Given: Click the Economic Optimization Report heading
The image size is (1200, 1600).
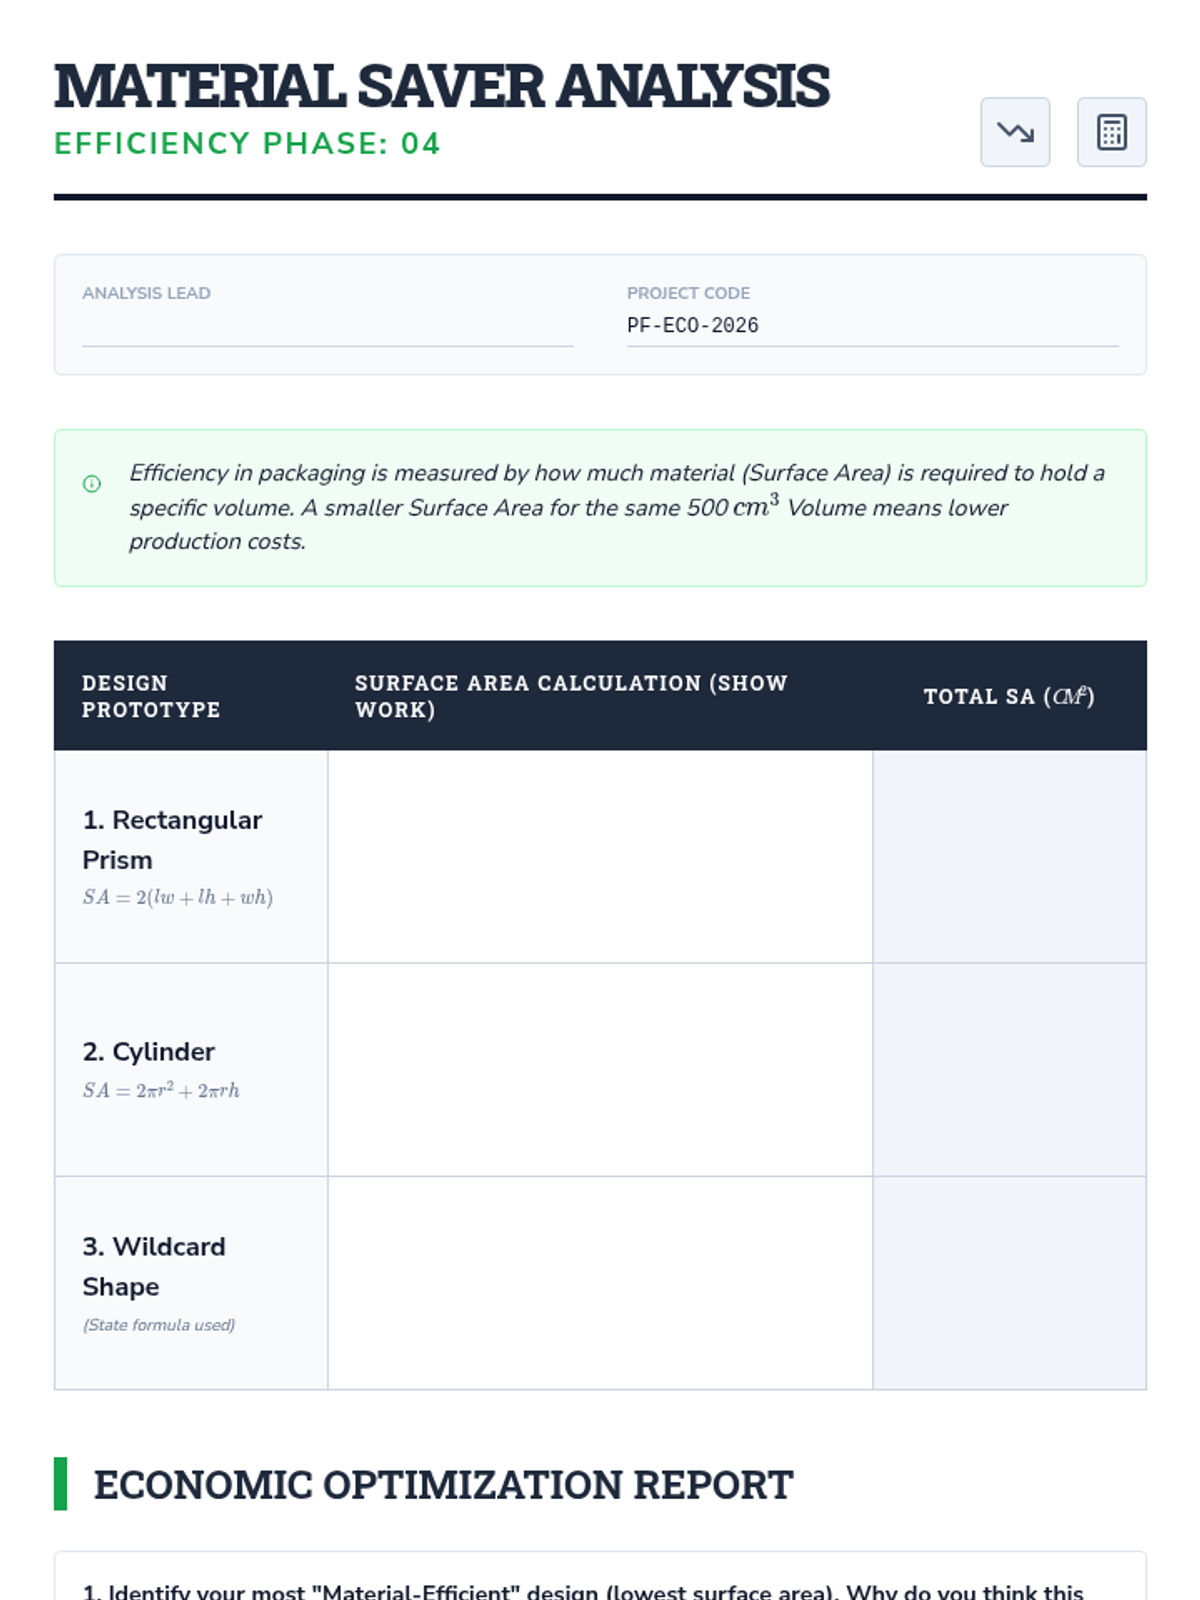Looking at the screenshot, I should (443, 1485).
